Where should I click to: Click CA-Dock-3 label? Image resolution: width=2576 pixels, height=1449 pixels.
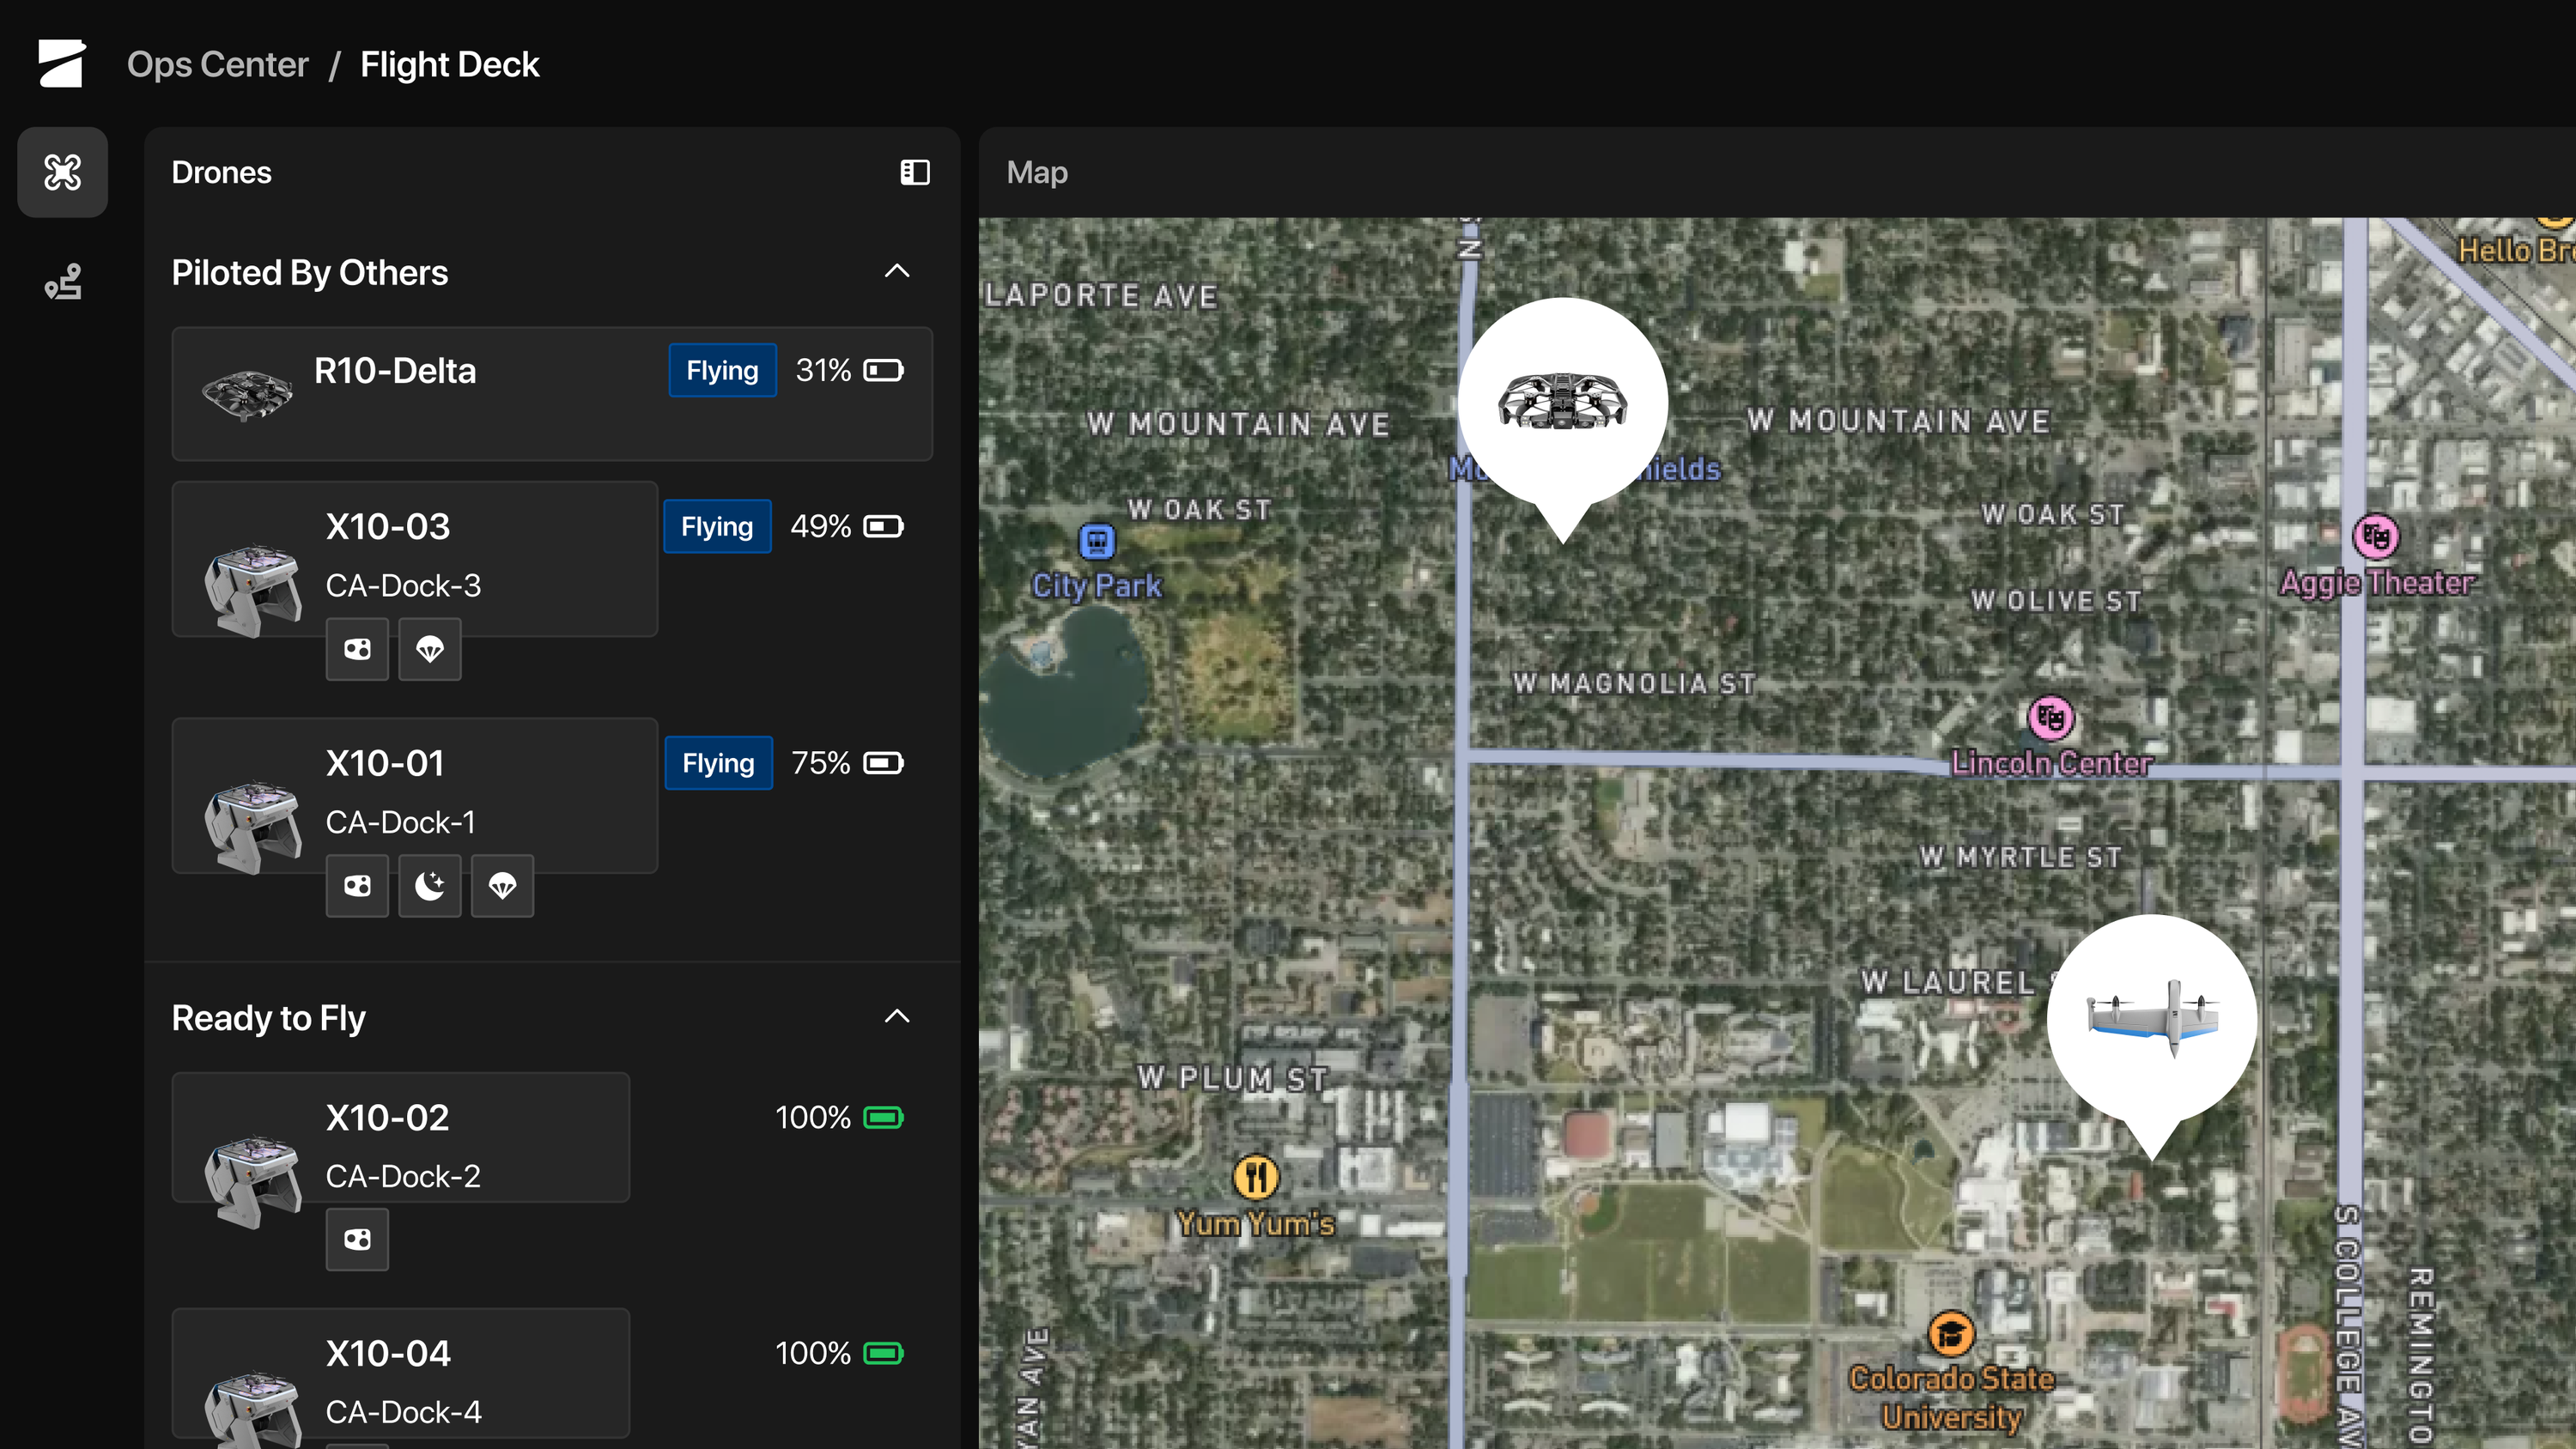(x=403, y=586)
